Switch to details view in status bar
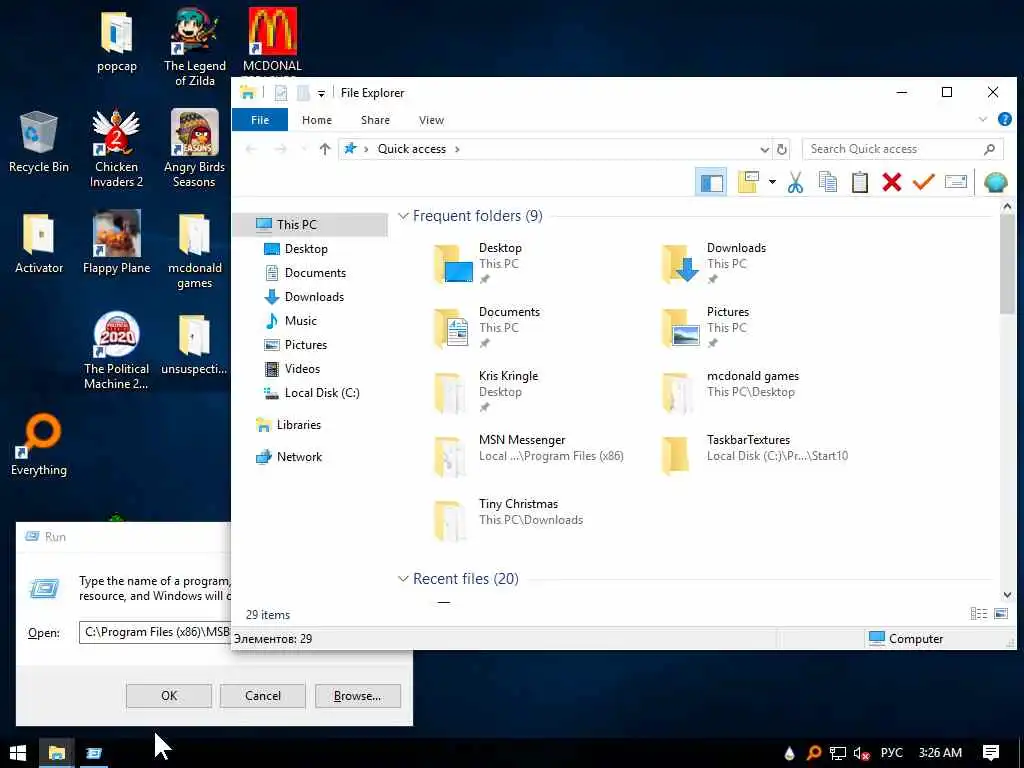The image size is (1024, 768). tap(978, 613)
